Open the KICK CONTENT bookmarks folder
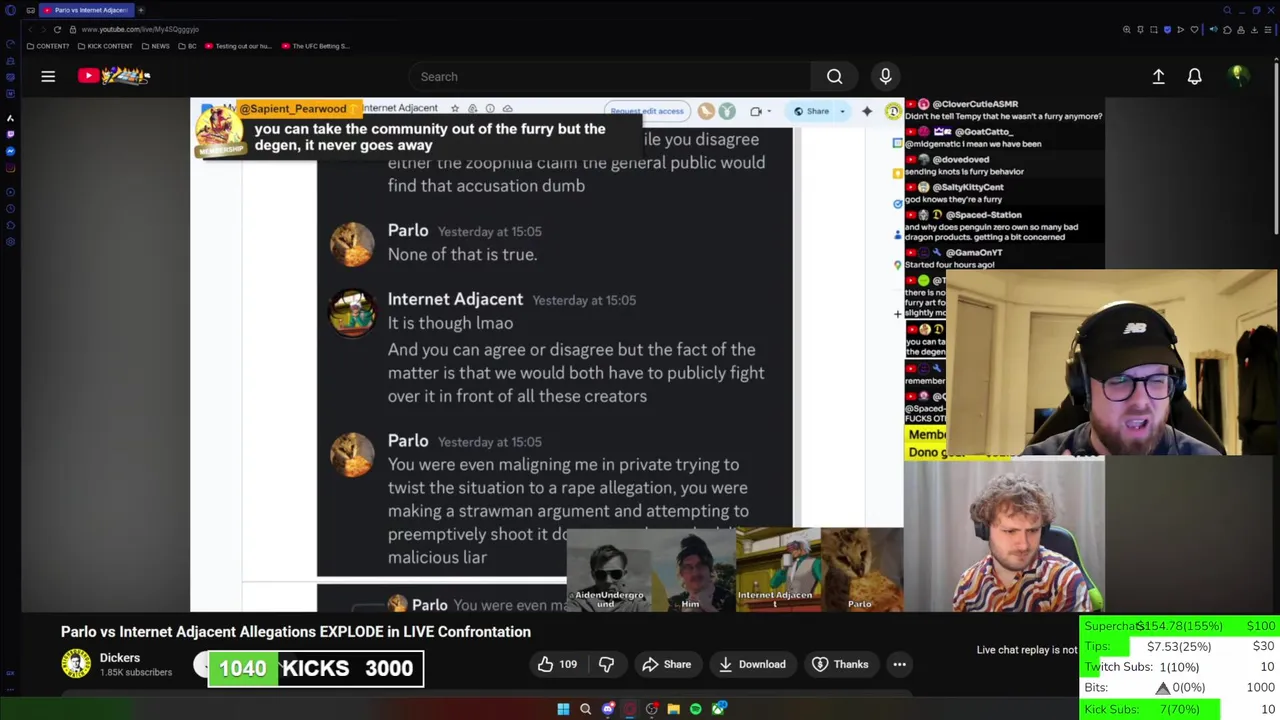This screenshot has height=720, width=1280. (x=104, y=46)
